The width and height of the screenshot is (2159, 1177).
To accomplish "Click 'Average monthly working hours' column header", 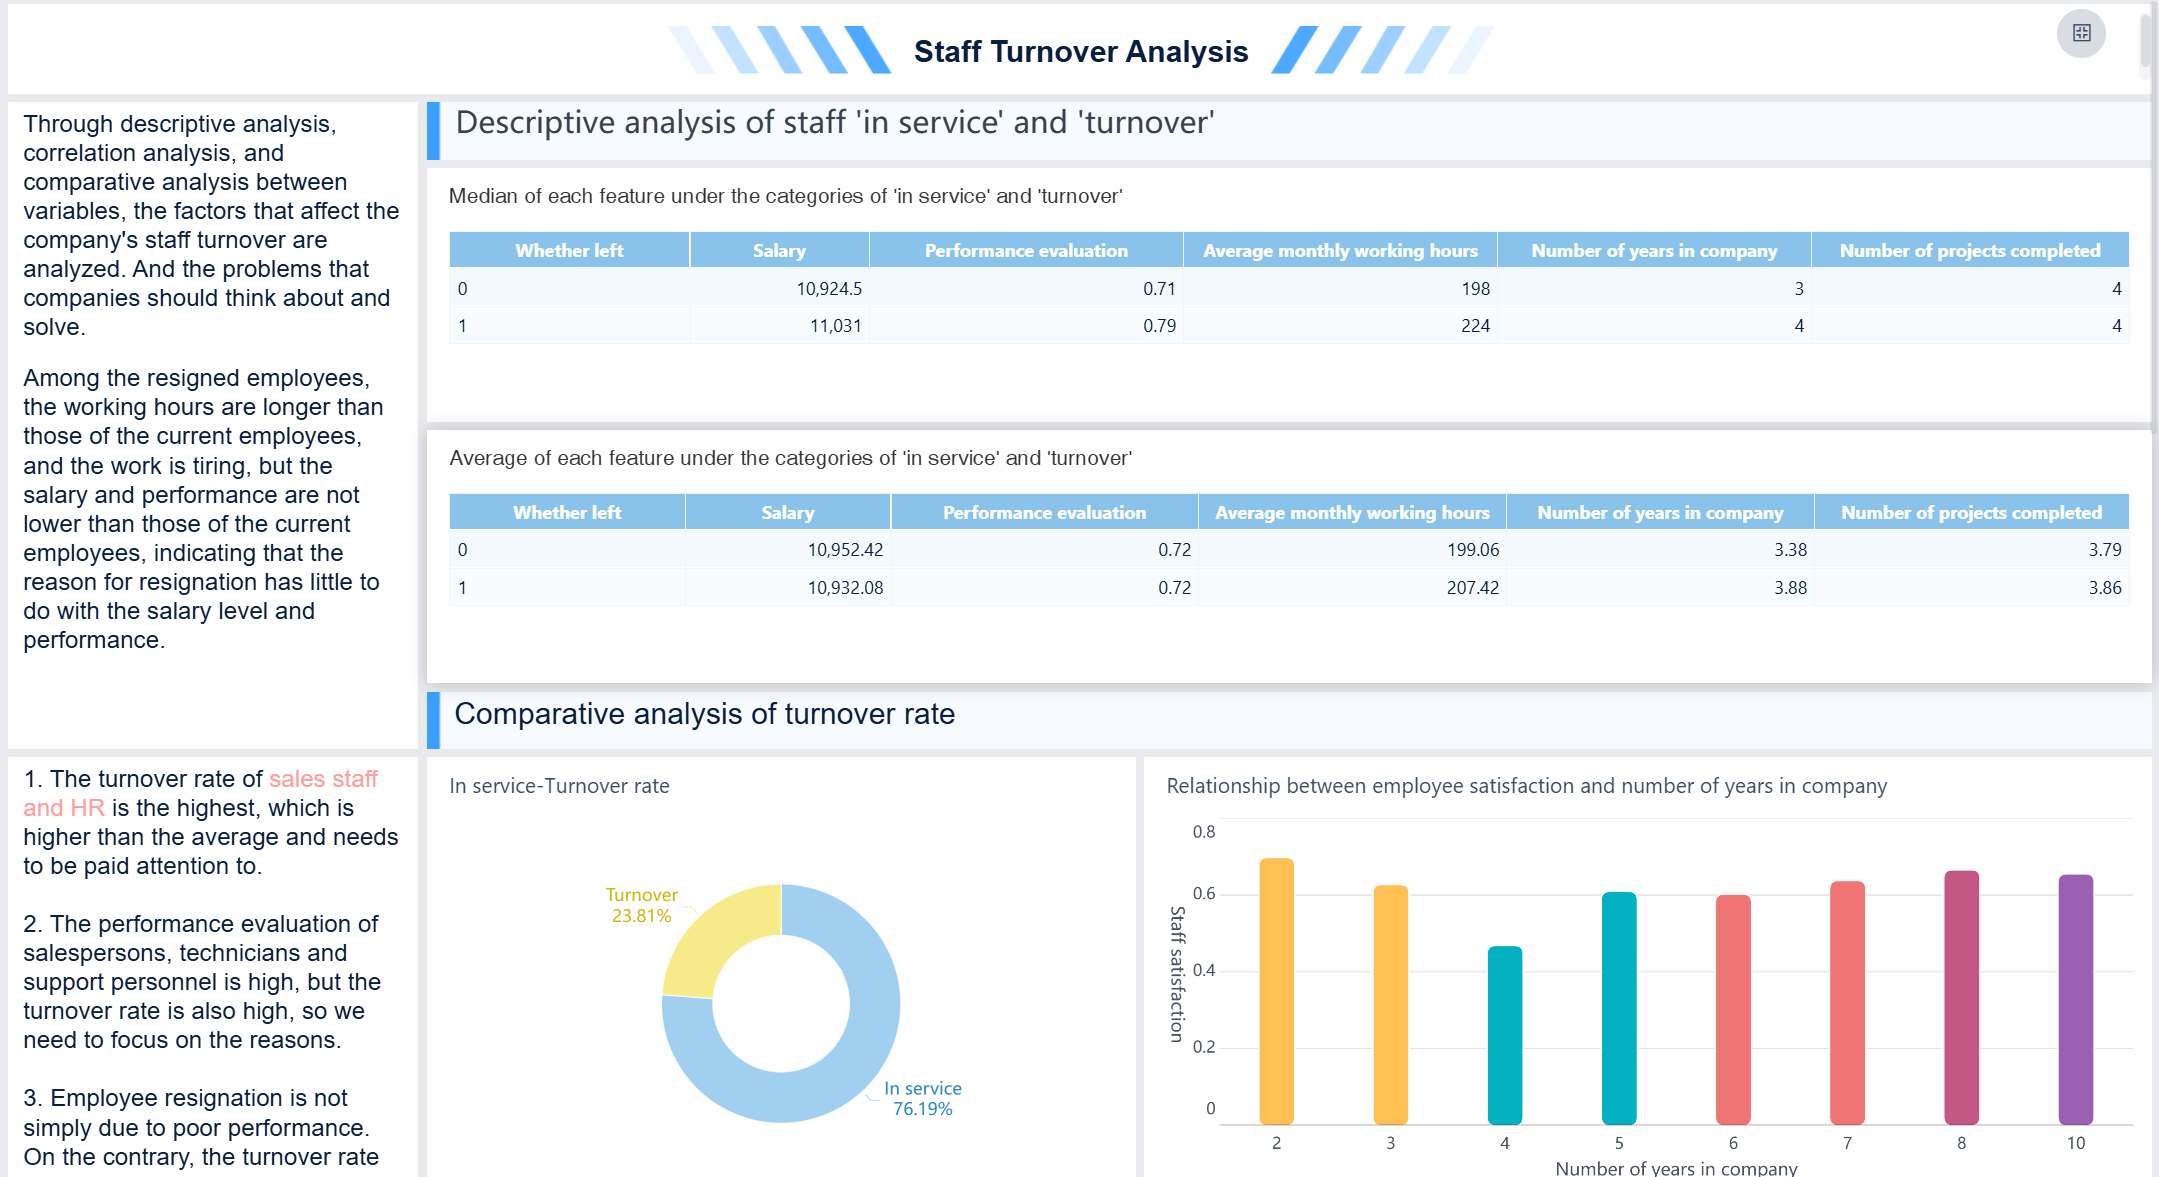I will pyautogui.click(x=1341, y=251).
